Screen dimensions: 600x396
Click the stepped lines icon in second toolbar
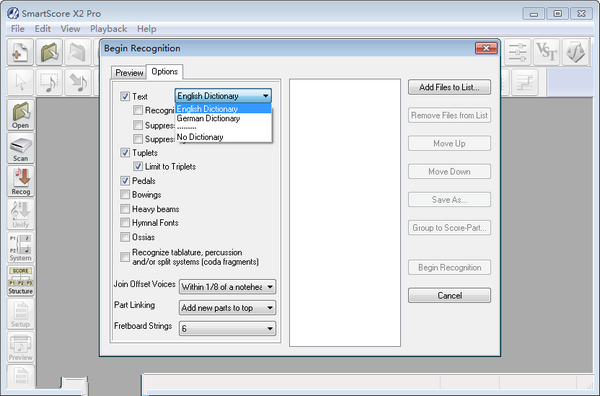[x=525, y=82]
